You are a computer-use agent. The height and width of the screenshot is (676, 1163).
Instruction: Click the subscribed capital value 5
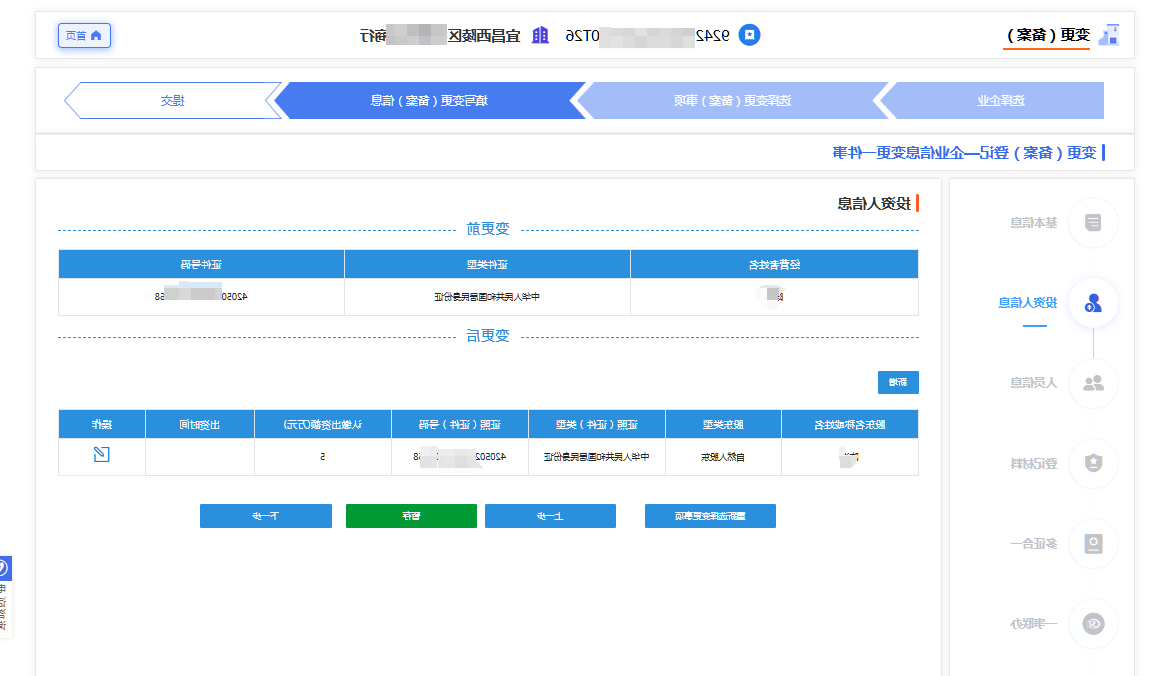point(323,457)
